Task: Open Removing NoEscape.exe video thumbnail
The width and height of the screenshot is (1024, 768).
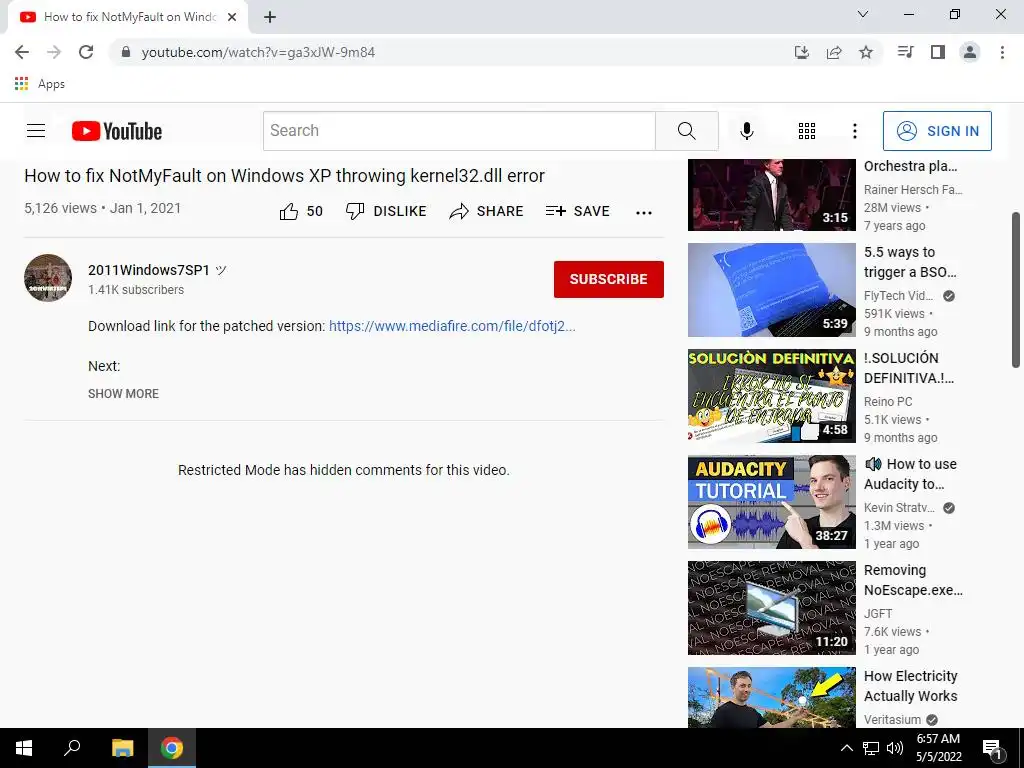Action: [x=771, y=607]
